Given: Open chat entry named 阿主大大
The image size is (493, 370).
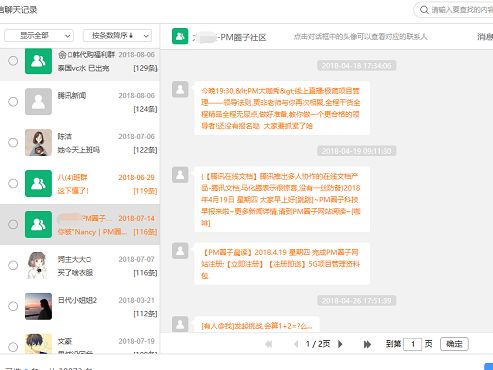Looking at the screenshot, I should pos(80,265).
